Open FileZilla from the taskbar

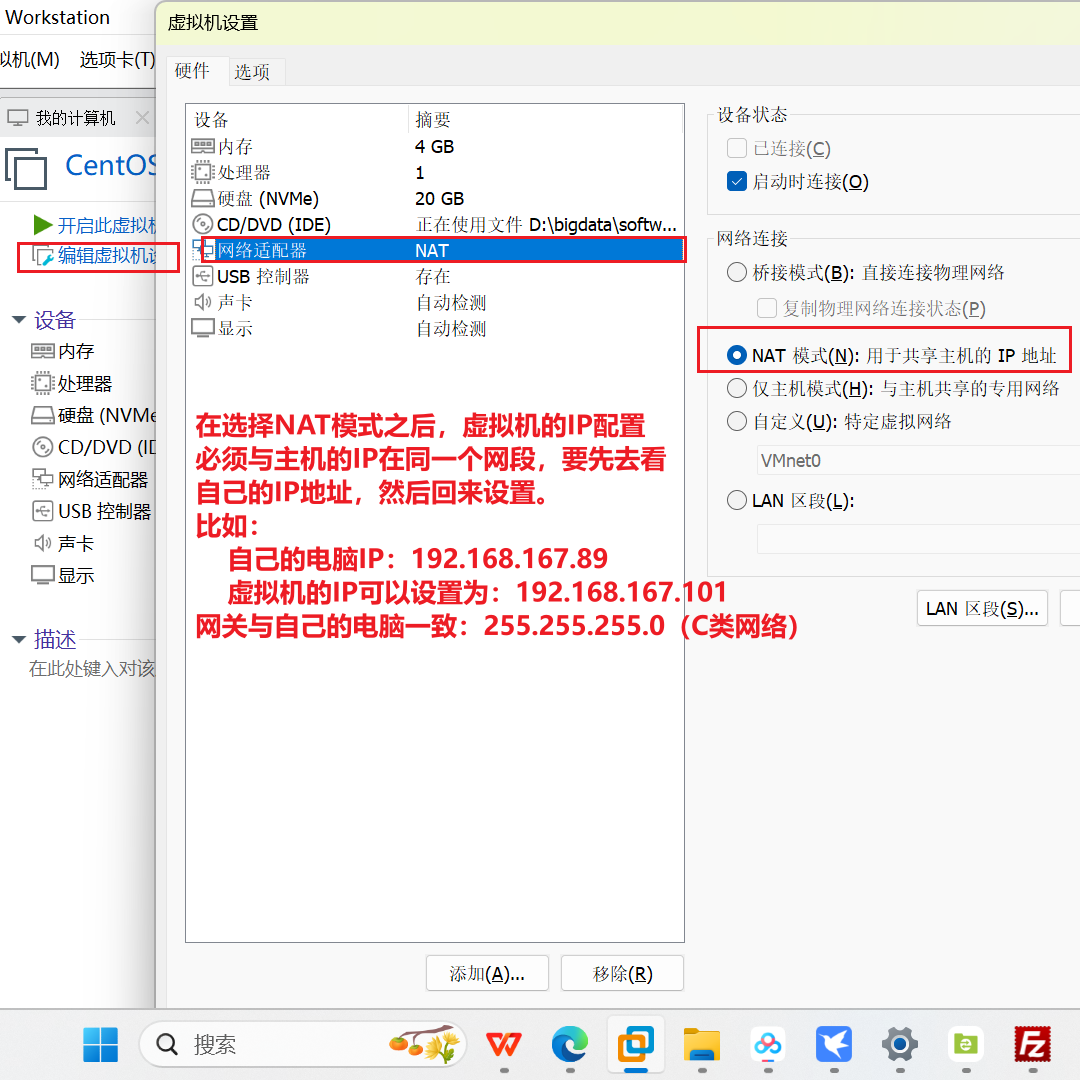pyautogui.click(x=1032, y=1044)
